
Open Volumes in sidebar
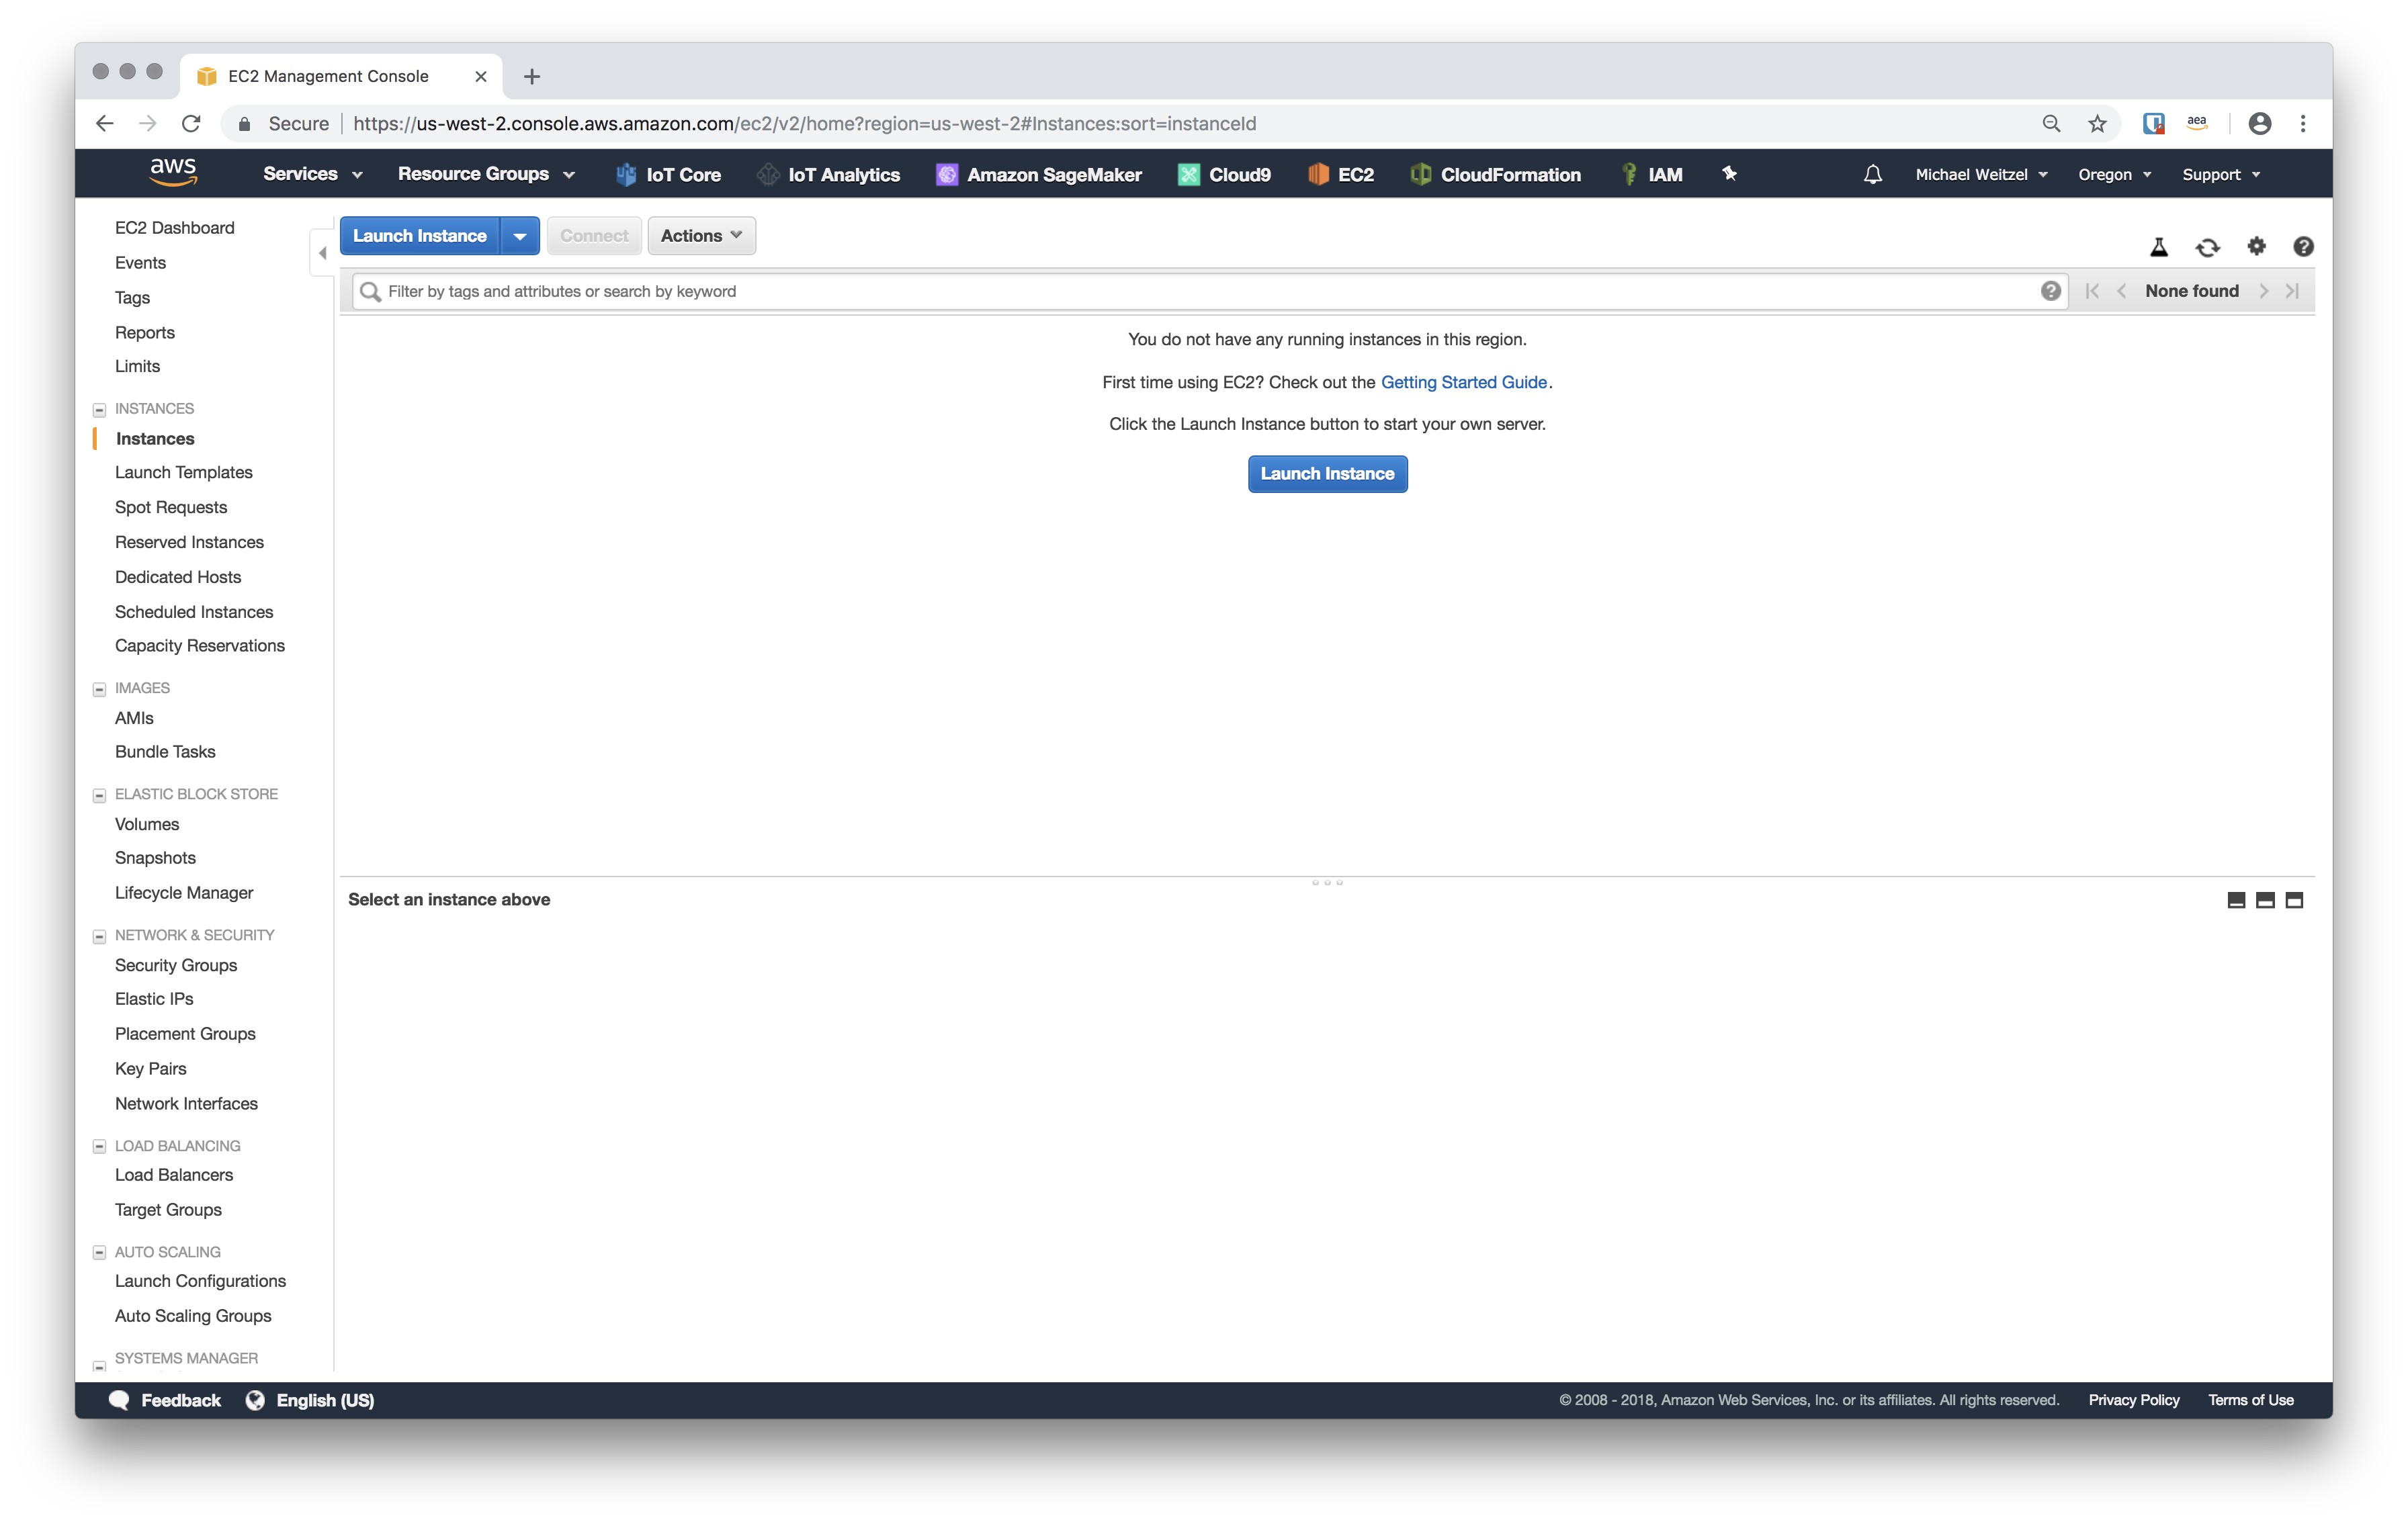(147, 824)
